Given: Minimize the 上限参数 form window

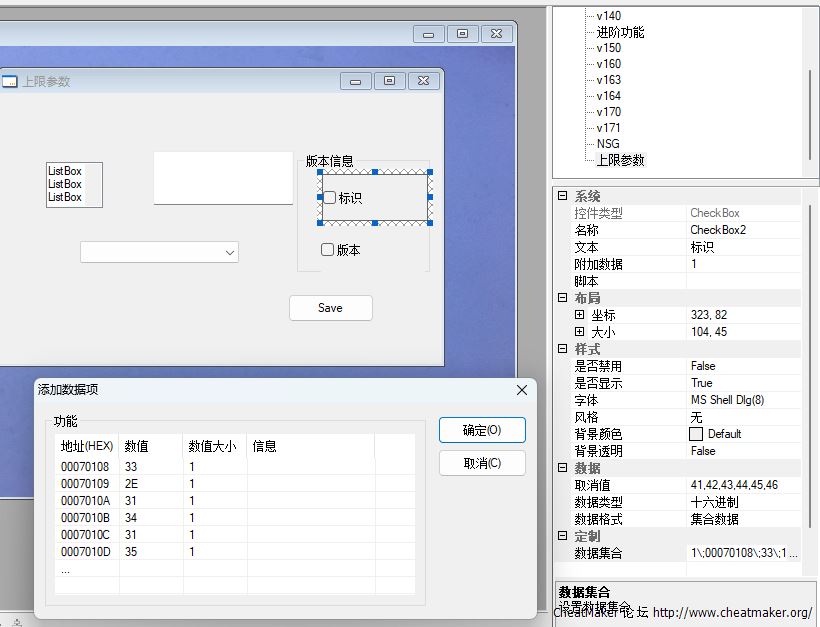Looking at the screenshot, I should click(355, 81).
